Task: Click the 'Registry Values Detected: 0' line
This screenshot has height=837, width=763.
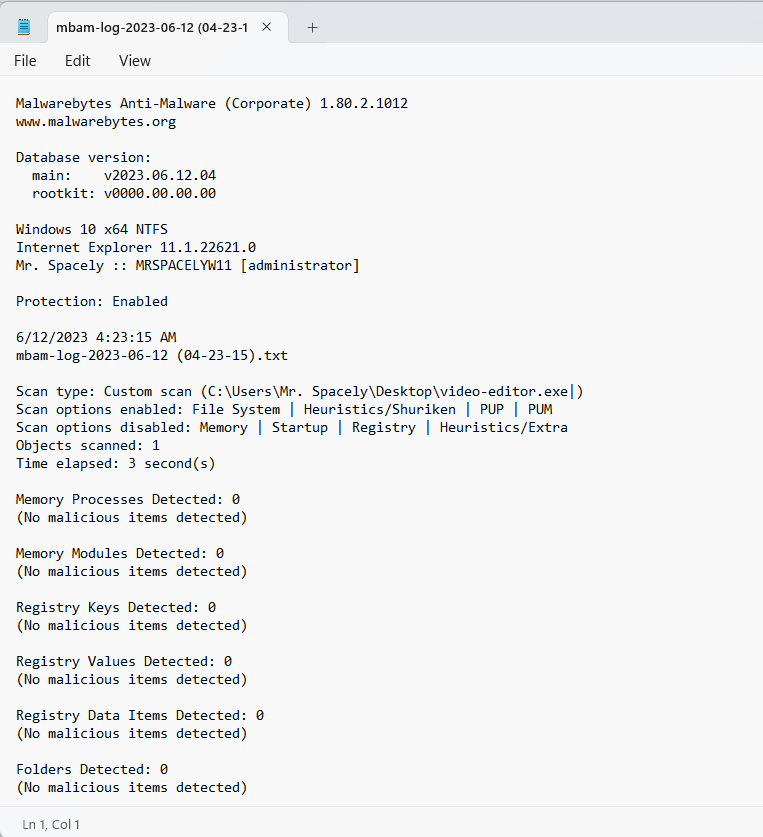Action: click(124, 661)
